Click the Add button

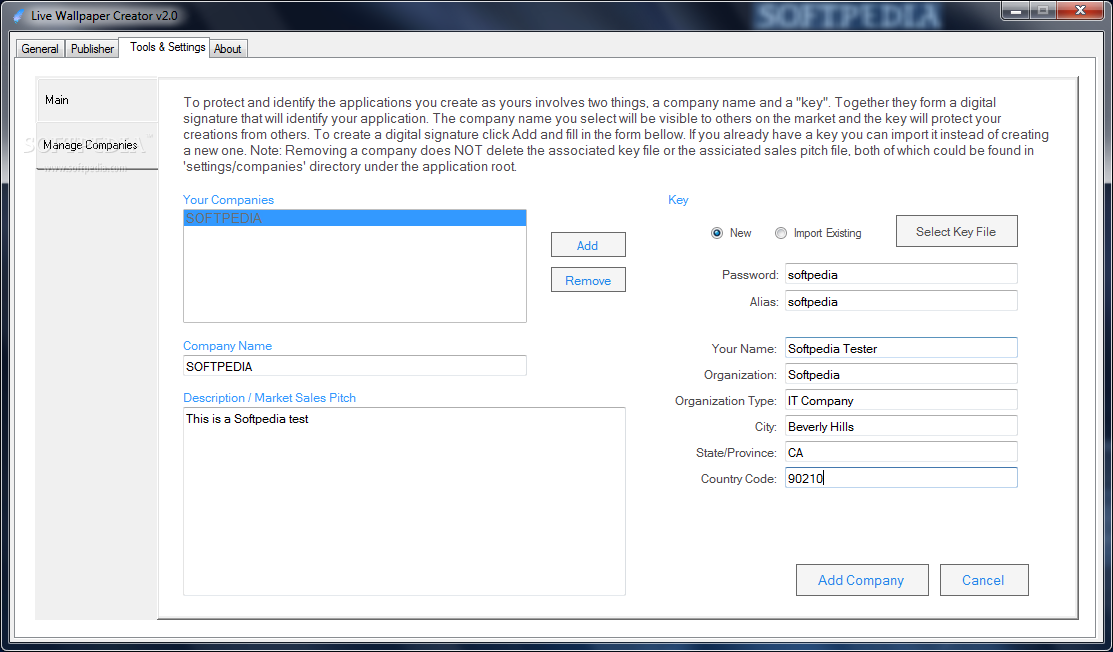click(588, 245)
